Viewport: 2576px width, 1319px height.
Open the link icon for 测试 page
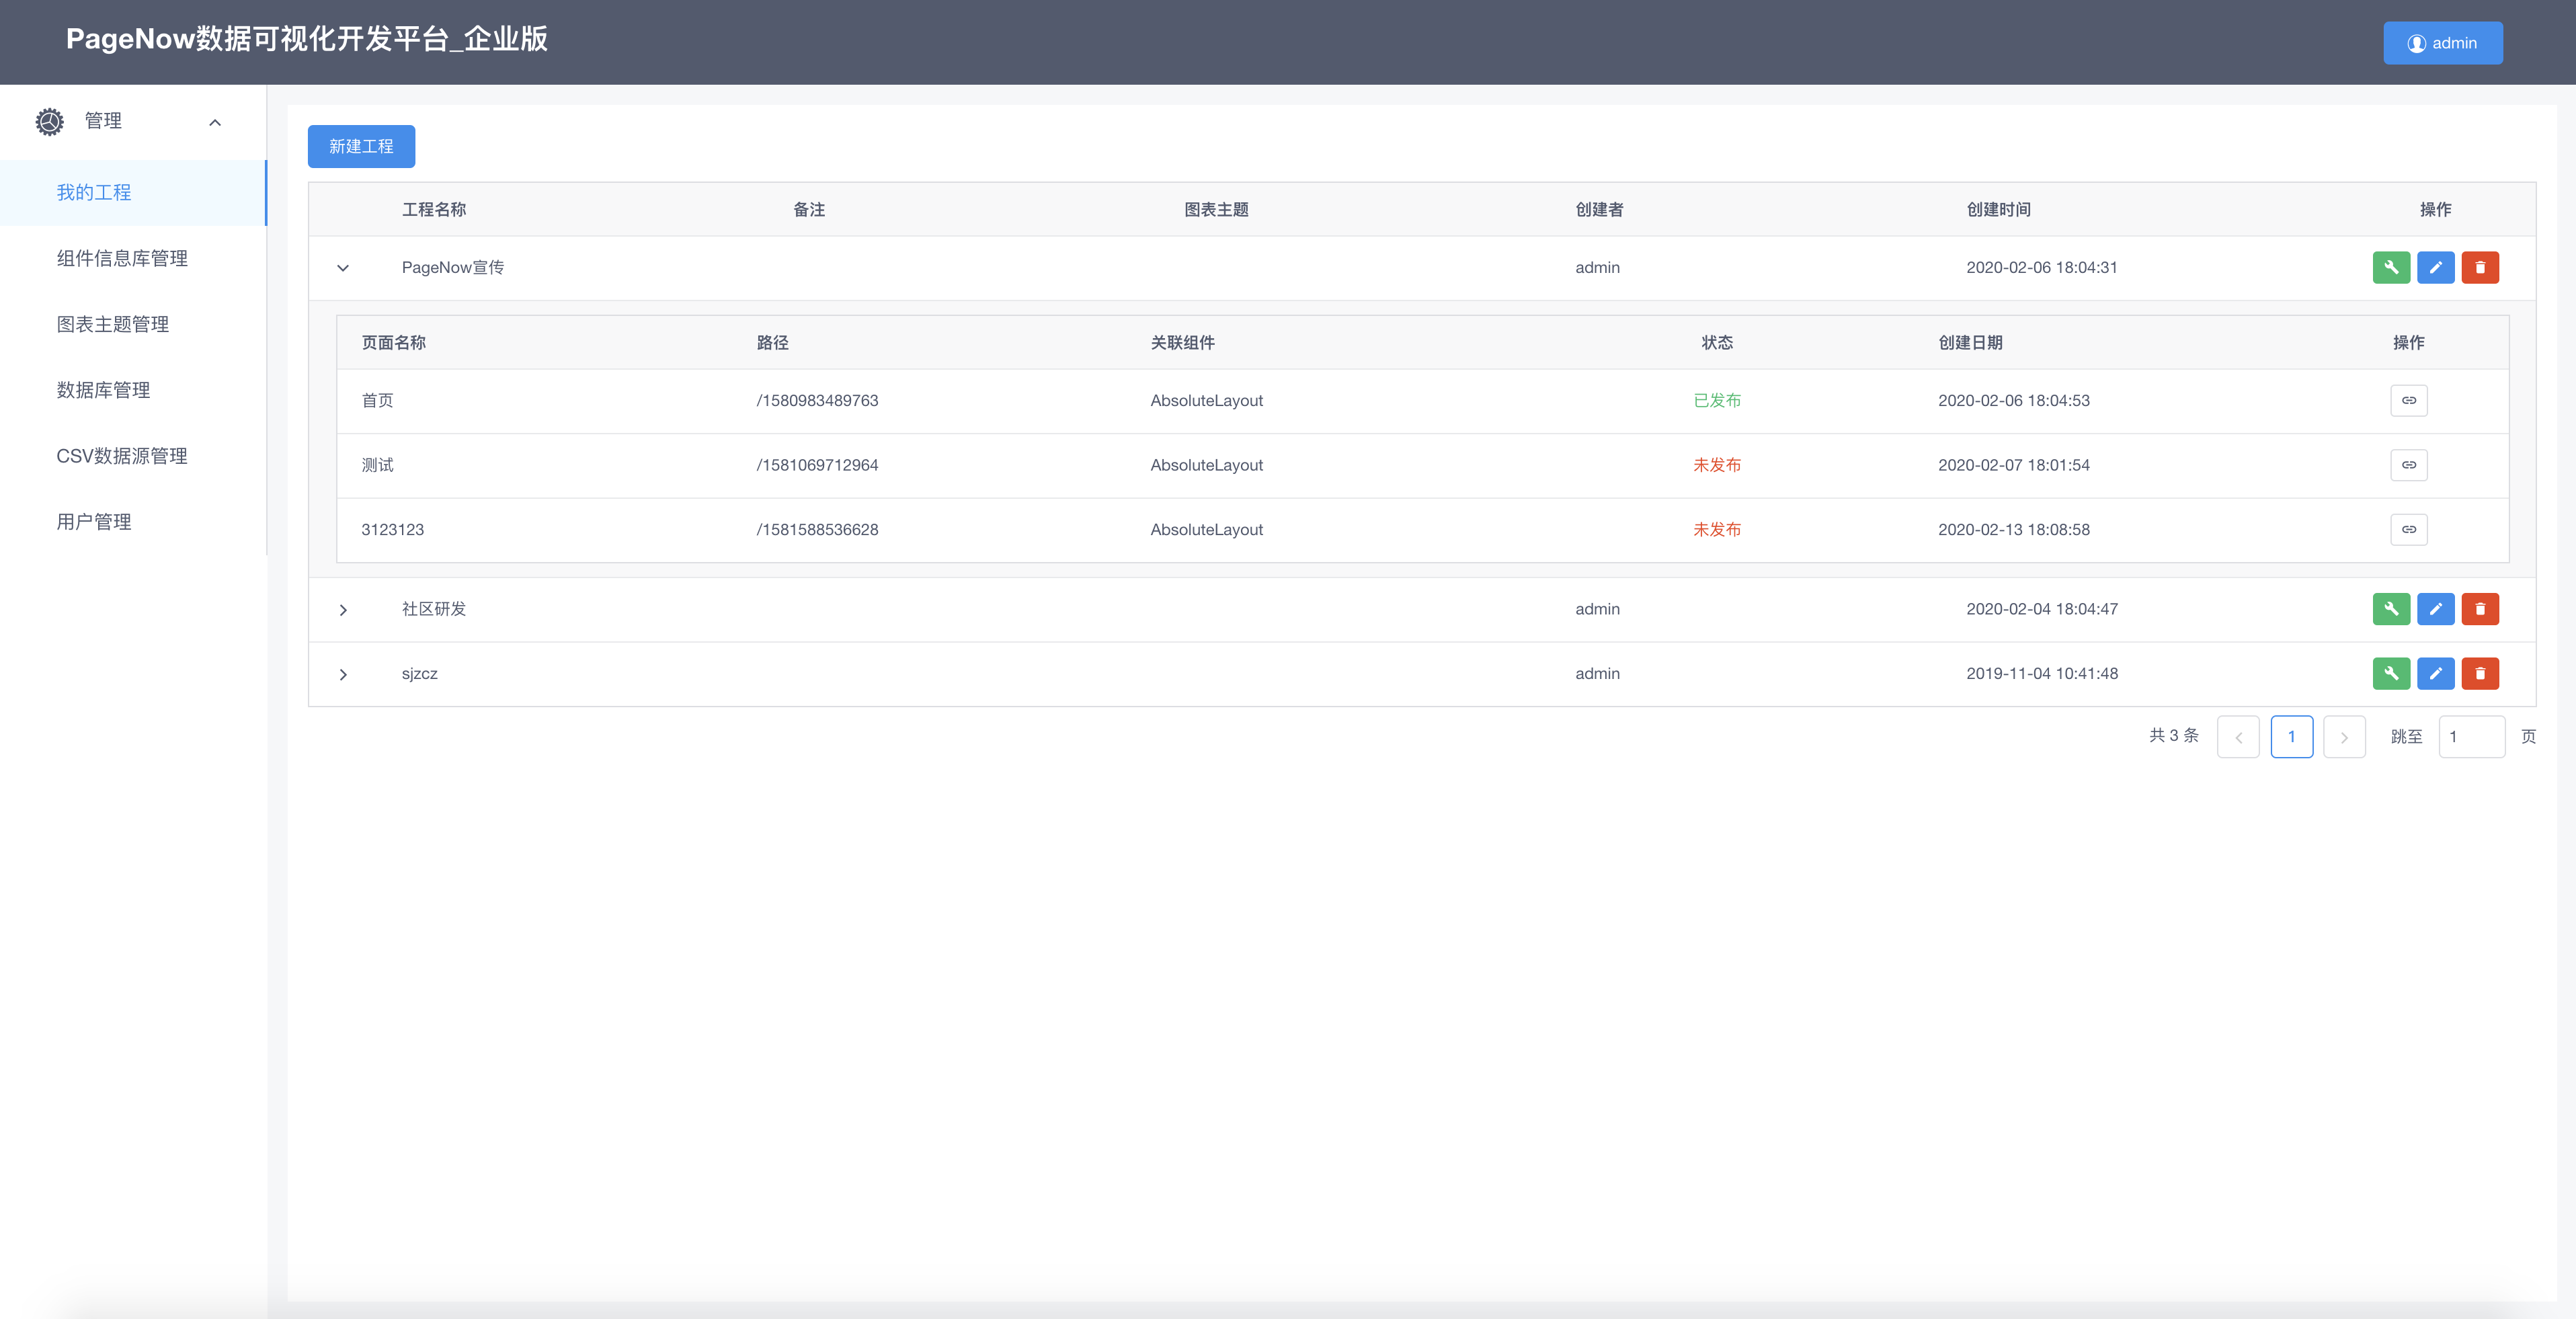[x=2408, y=465]
